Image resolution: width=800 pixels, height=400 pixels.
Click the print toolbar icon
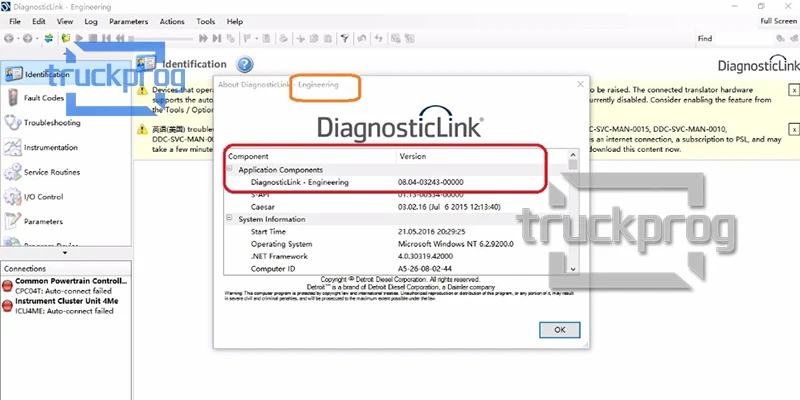tap(283, 38)
